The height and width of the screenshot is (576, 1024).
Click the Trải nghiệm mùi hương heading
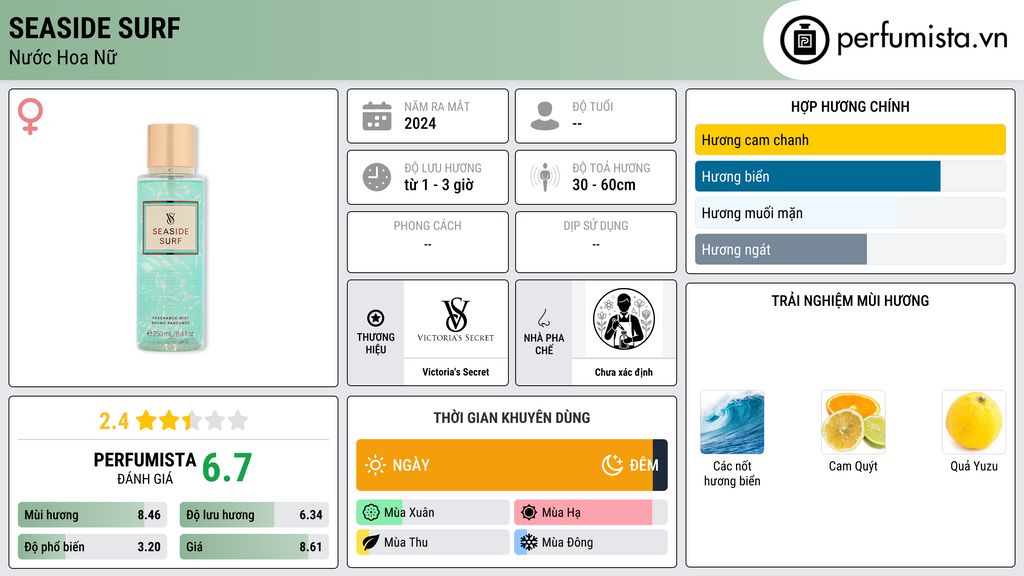850,300
